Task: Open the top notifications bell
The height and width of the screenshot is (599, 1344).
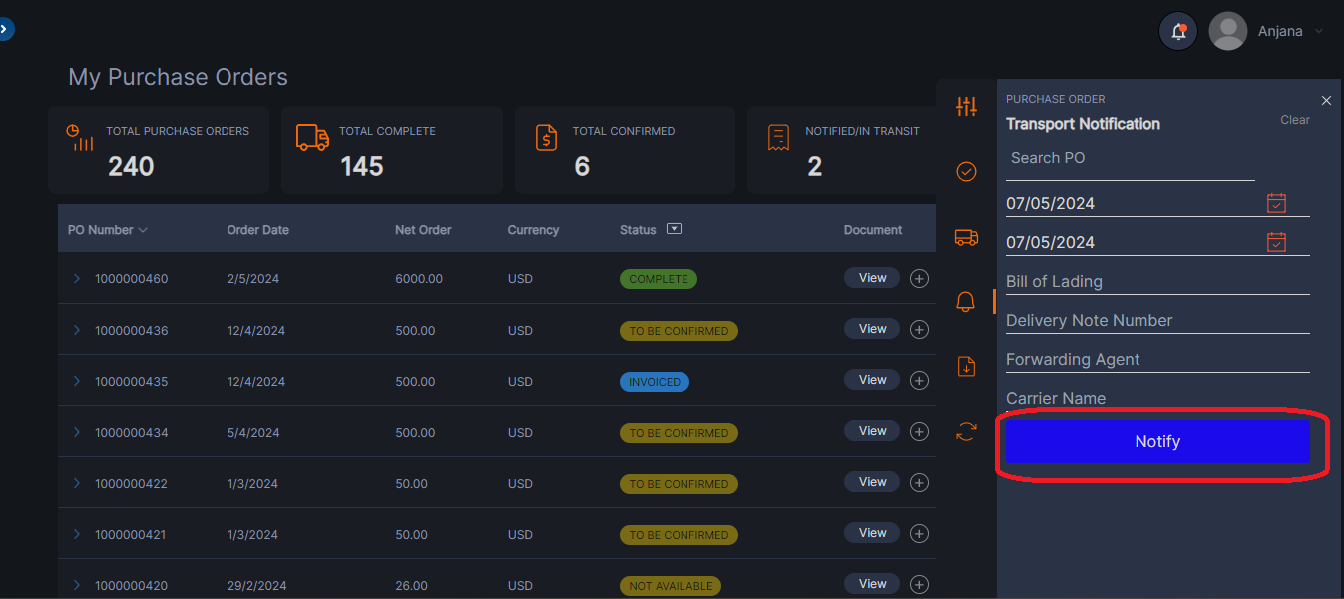Action: (1177, 31)
